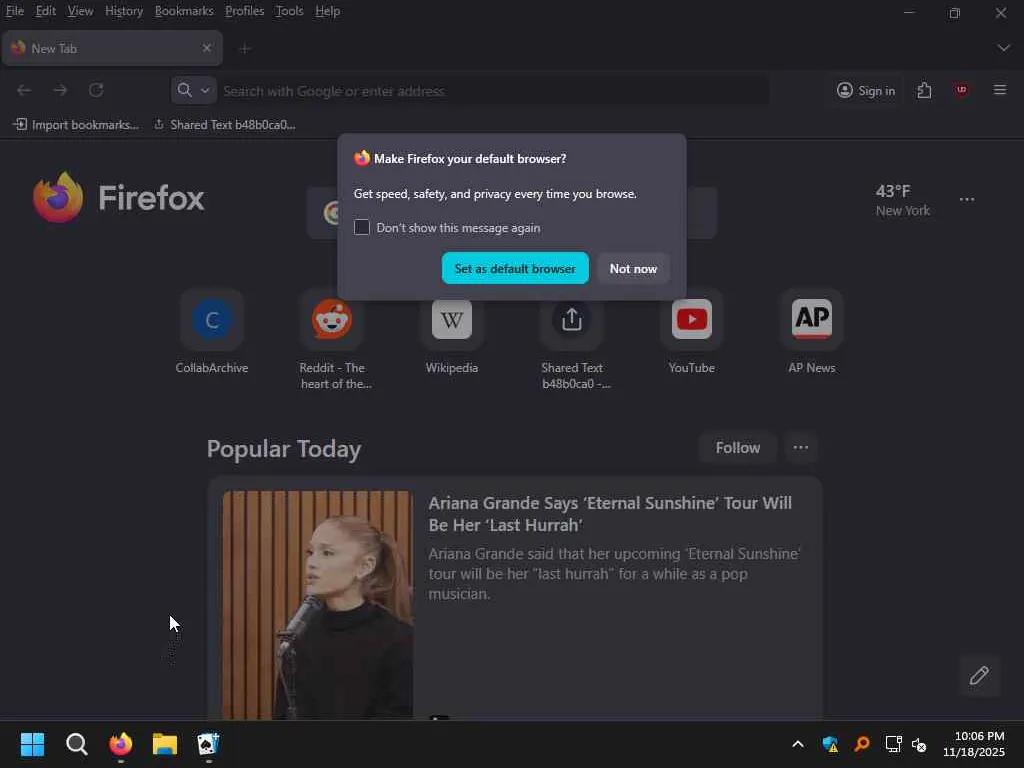Open the Edit menu
The height and width of the screenshot is (768, 1024).
click(46, 11)
